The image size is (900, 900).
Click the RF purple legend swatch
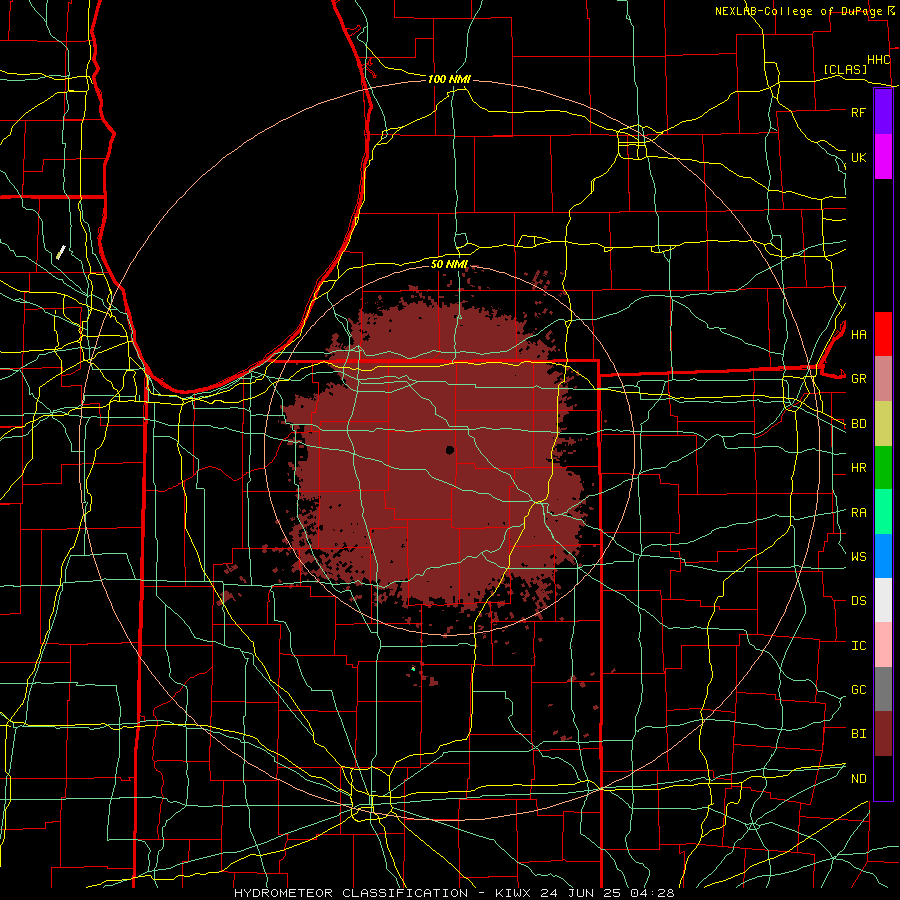coord(883,112)
